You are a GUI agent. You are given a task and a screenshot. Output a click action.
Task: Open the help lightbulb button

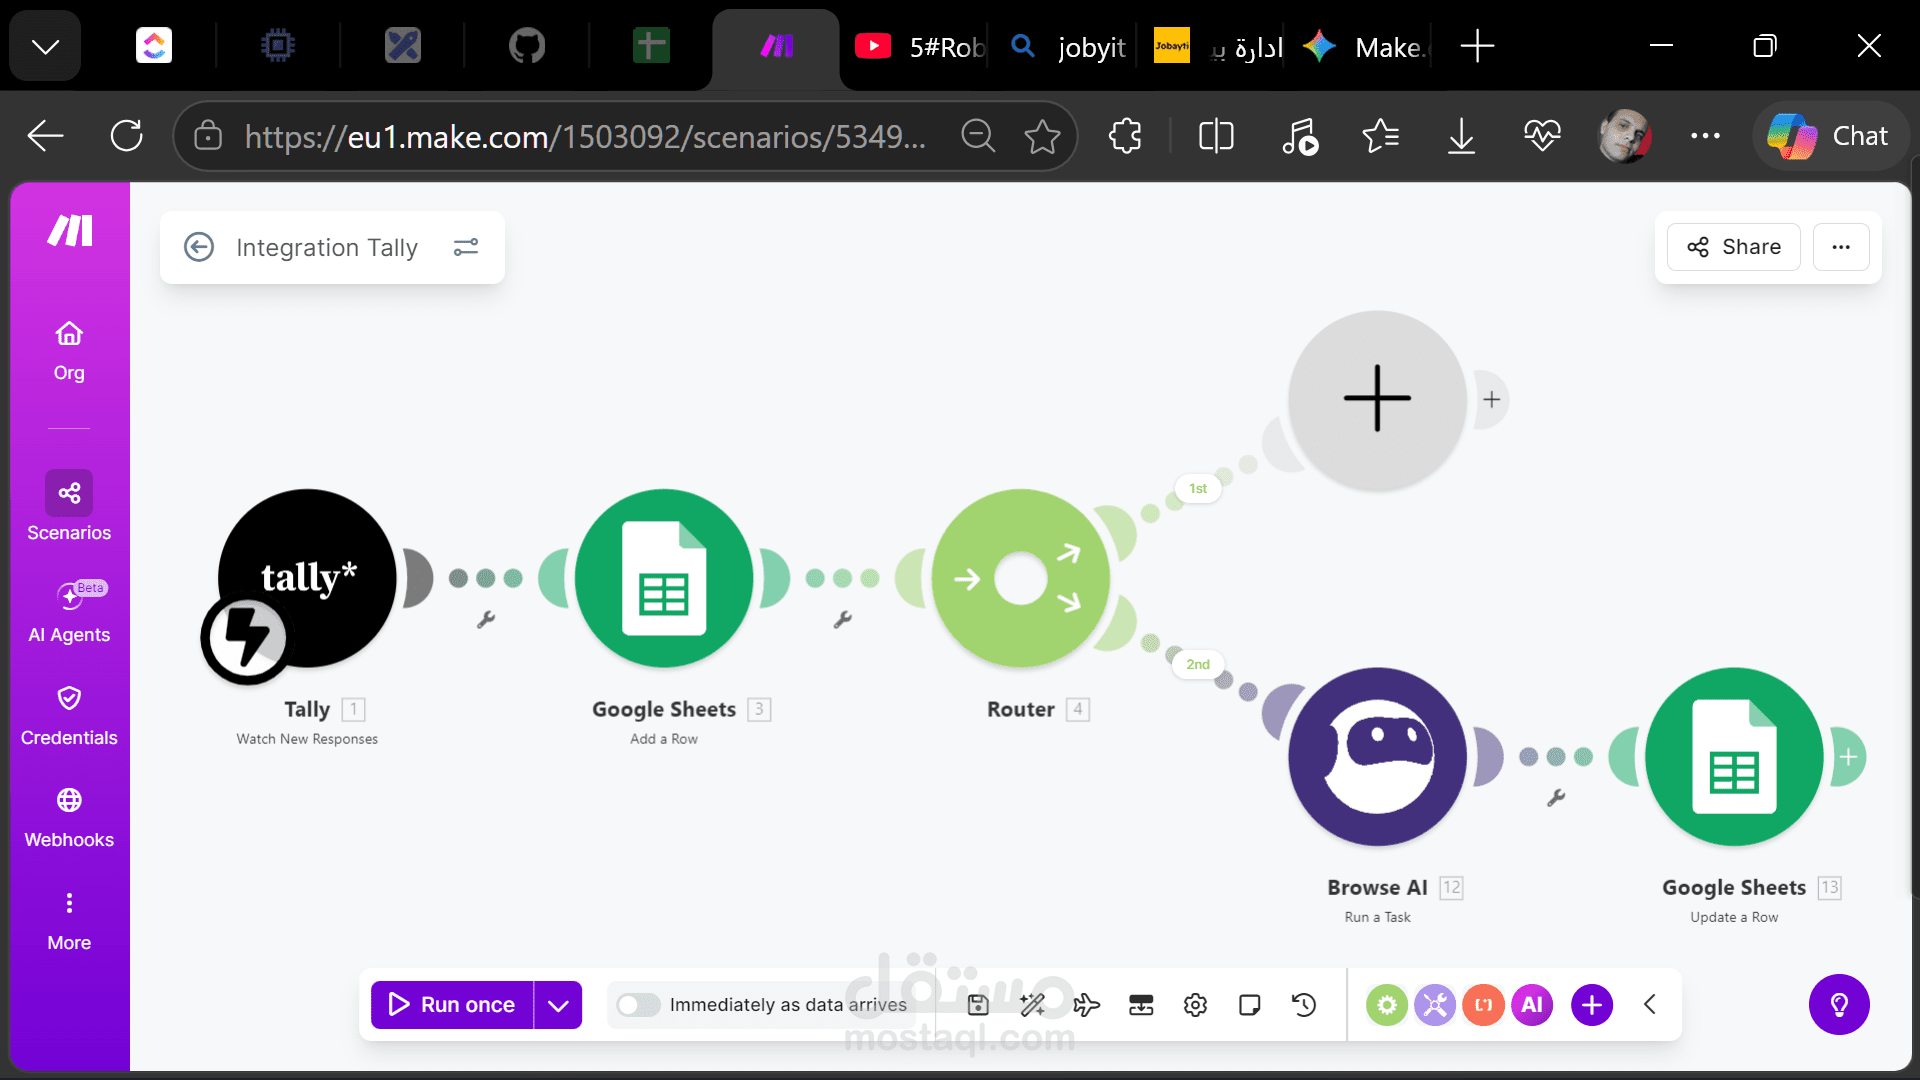(x=1839, y=1005)
